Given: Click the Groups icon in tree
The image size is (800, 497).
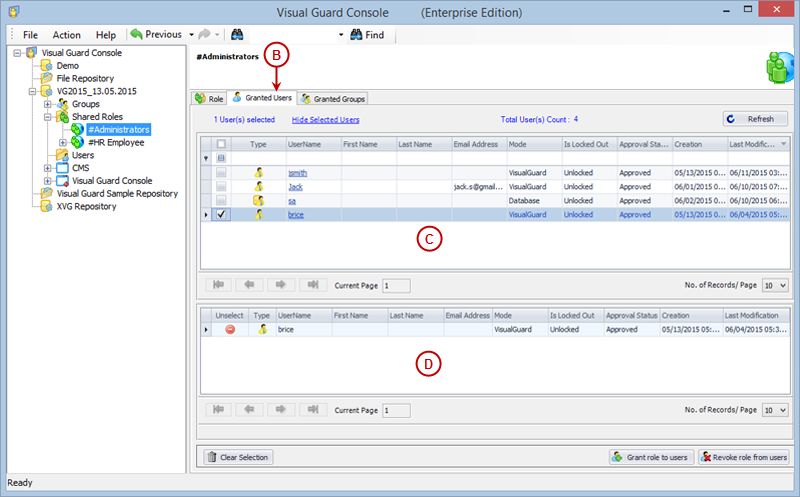Looking at the screenshot, I should 62,104.
